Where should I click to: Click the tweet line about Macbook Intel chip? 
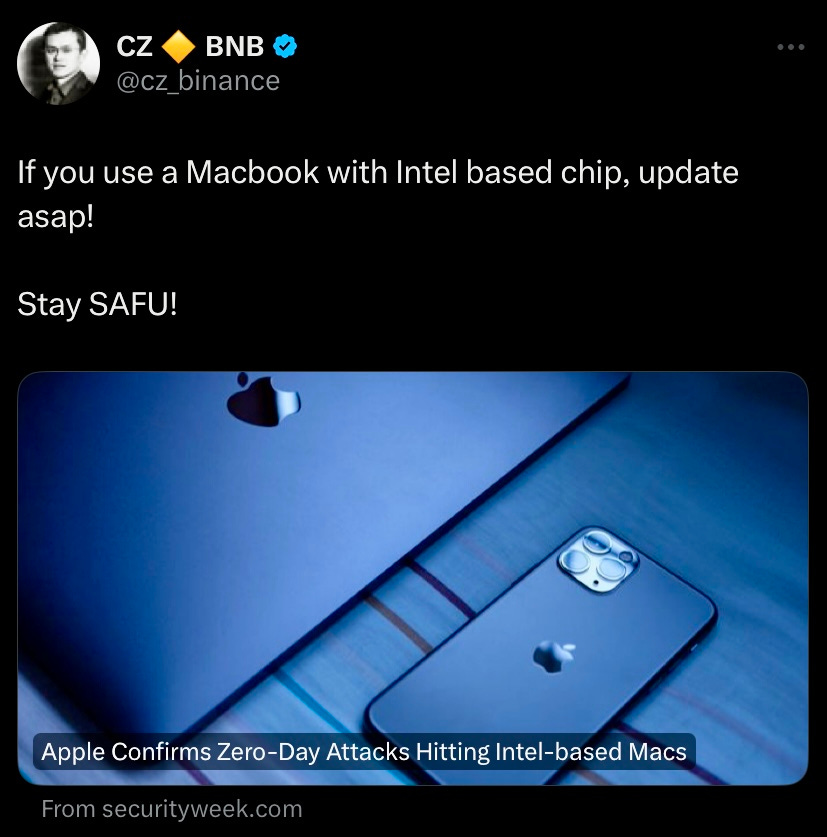[378, 172]
